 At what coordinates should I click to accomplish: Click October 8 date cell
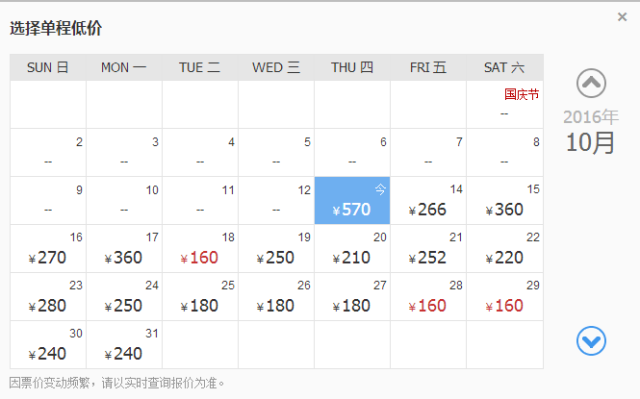click(504, 153)
